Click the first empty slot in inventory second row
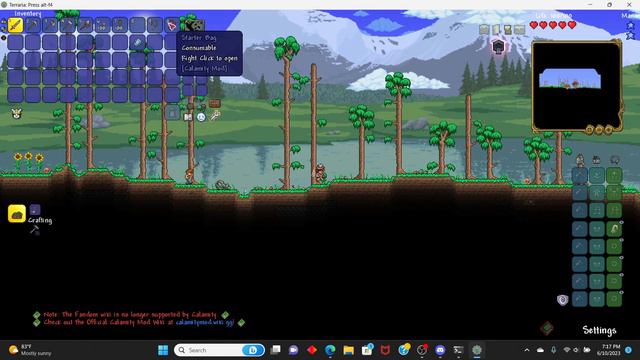 (x=15, y=42)
